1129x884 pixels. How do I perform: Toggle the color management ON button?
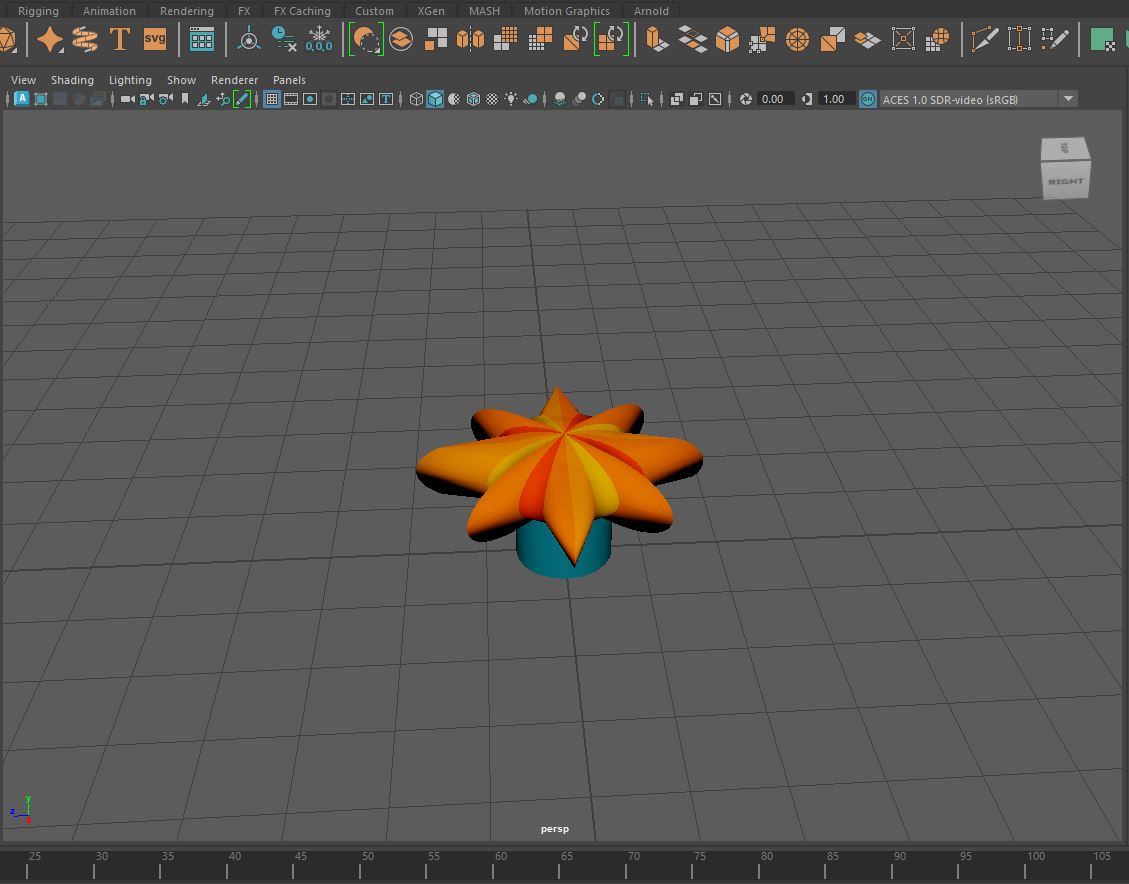click(x=867, y=99)
